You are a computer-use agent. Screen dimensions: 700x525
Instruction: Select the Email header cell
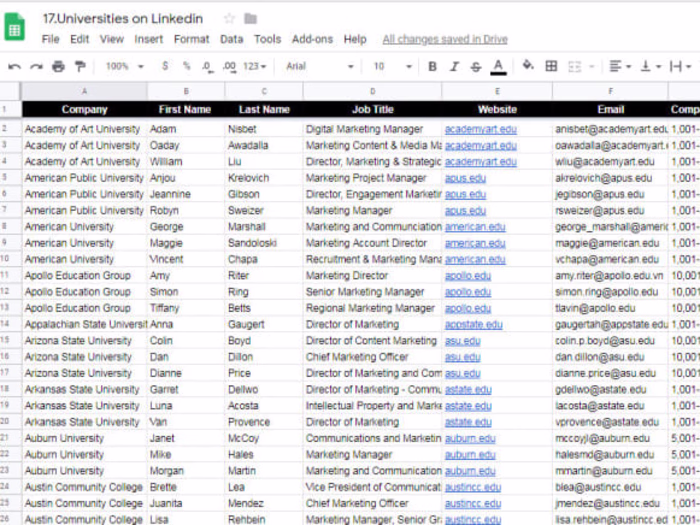(x=610, y=109)
